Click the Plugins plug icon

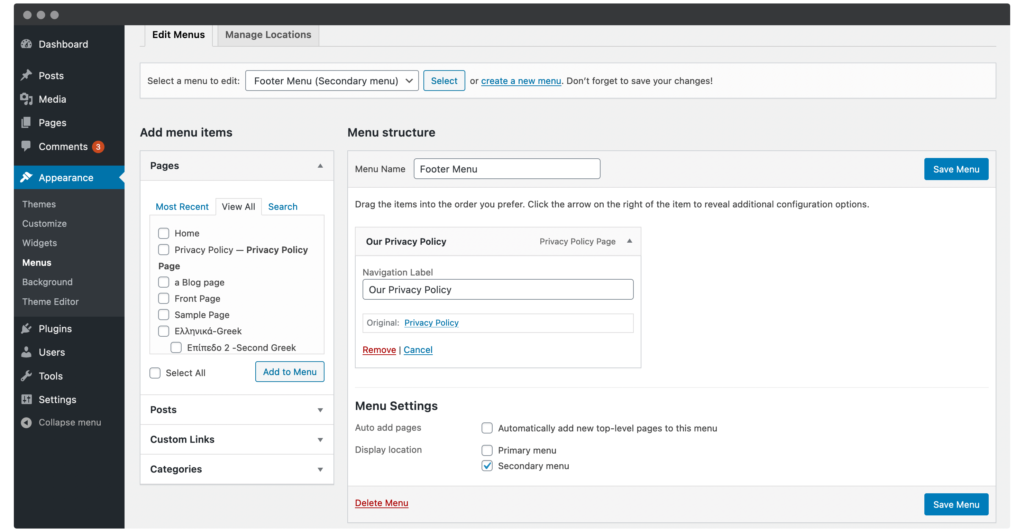pyautogui.click(x=26, y=329)
